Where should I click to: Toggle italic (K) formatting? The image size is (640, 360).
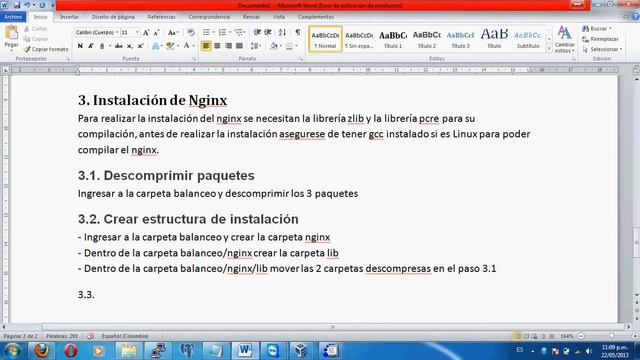[91, 46]
